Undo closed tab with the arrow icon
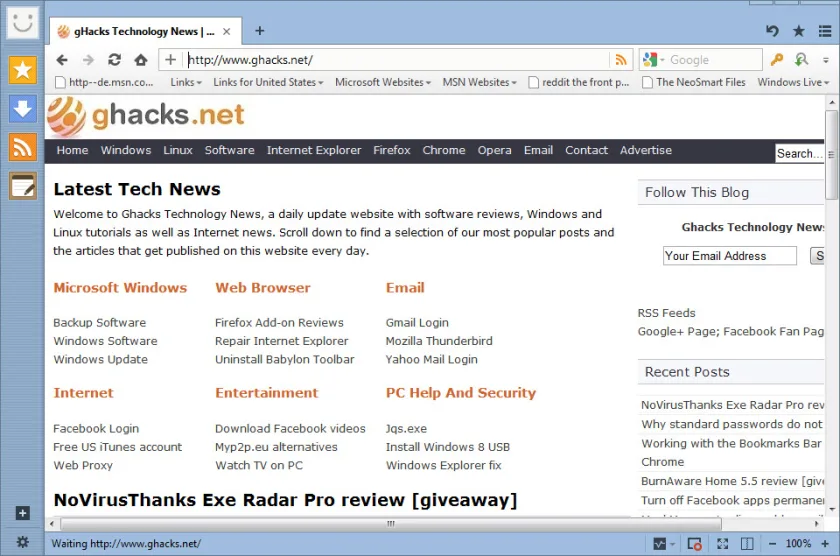Screen dimensions: 840x556 [772, 31]
